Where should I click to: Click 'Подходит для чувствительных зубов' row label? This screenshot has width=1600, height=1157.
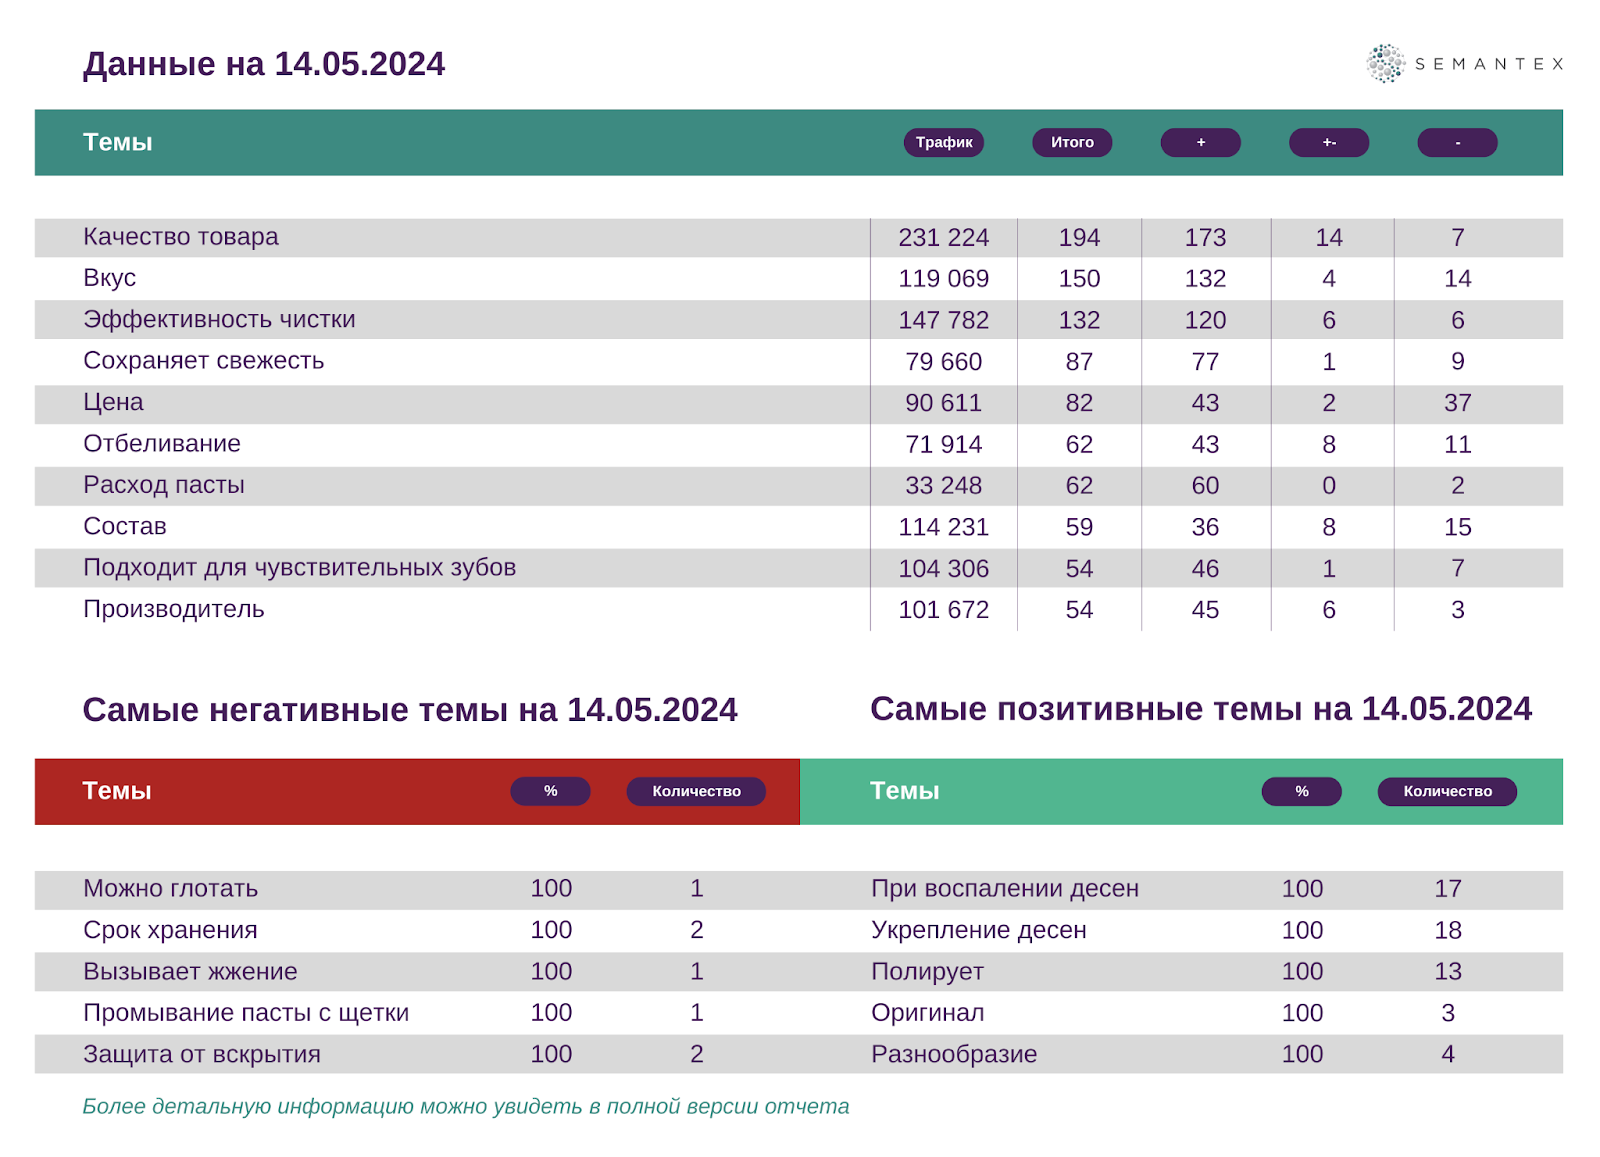coord(300,568)
